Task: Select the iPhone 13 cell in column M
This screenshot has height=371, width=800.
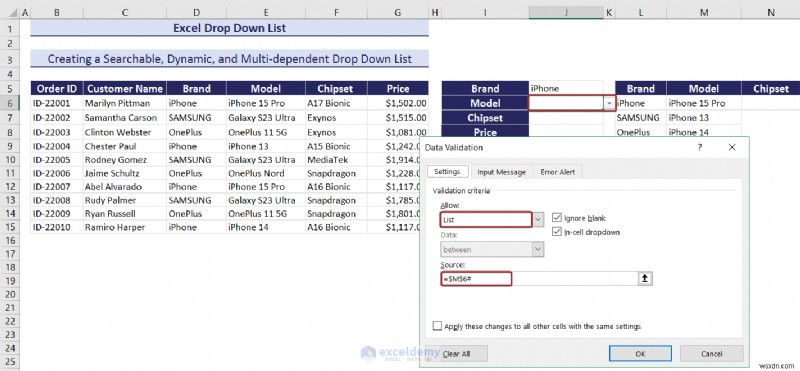Action: point(704,117)
